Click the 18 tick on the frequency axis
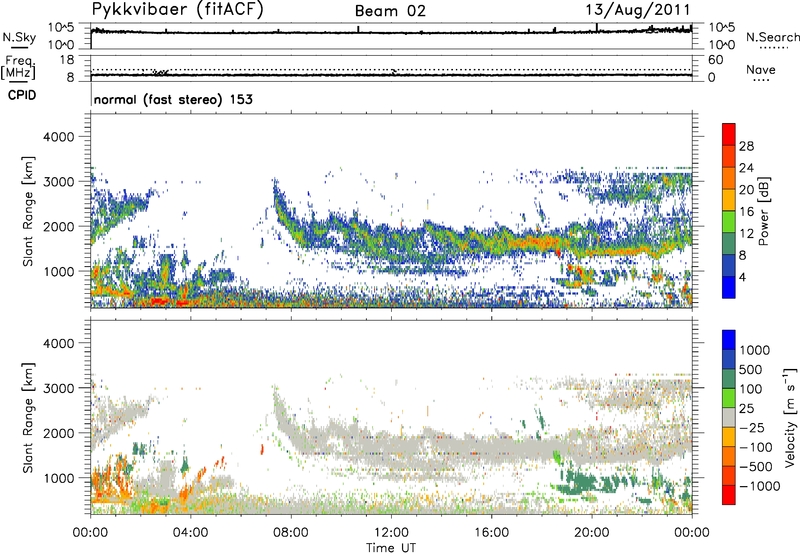800x554 pixels. (67, 60)
